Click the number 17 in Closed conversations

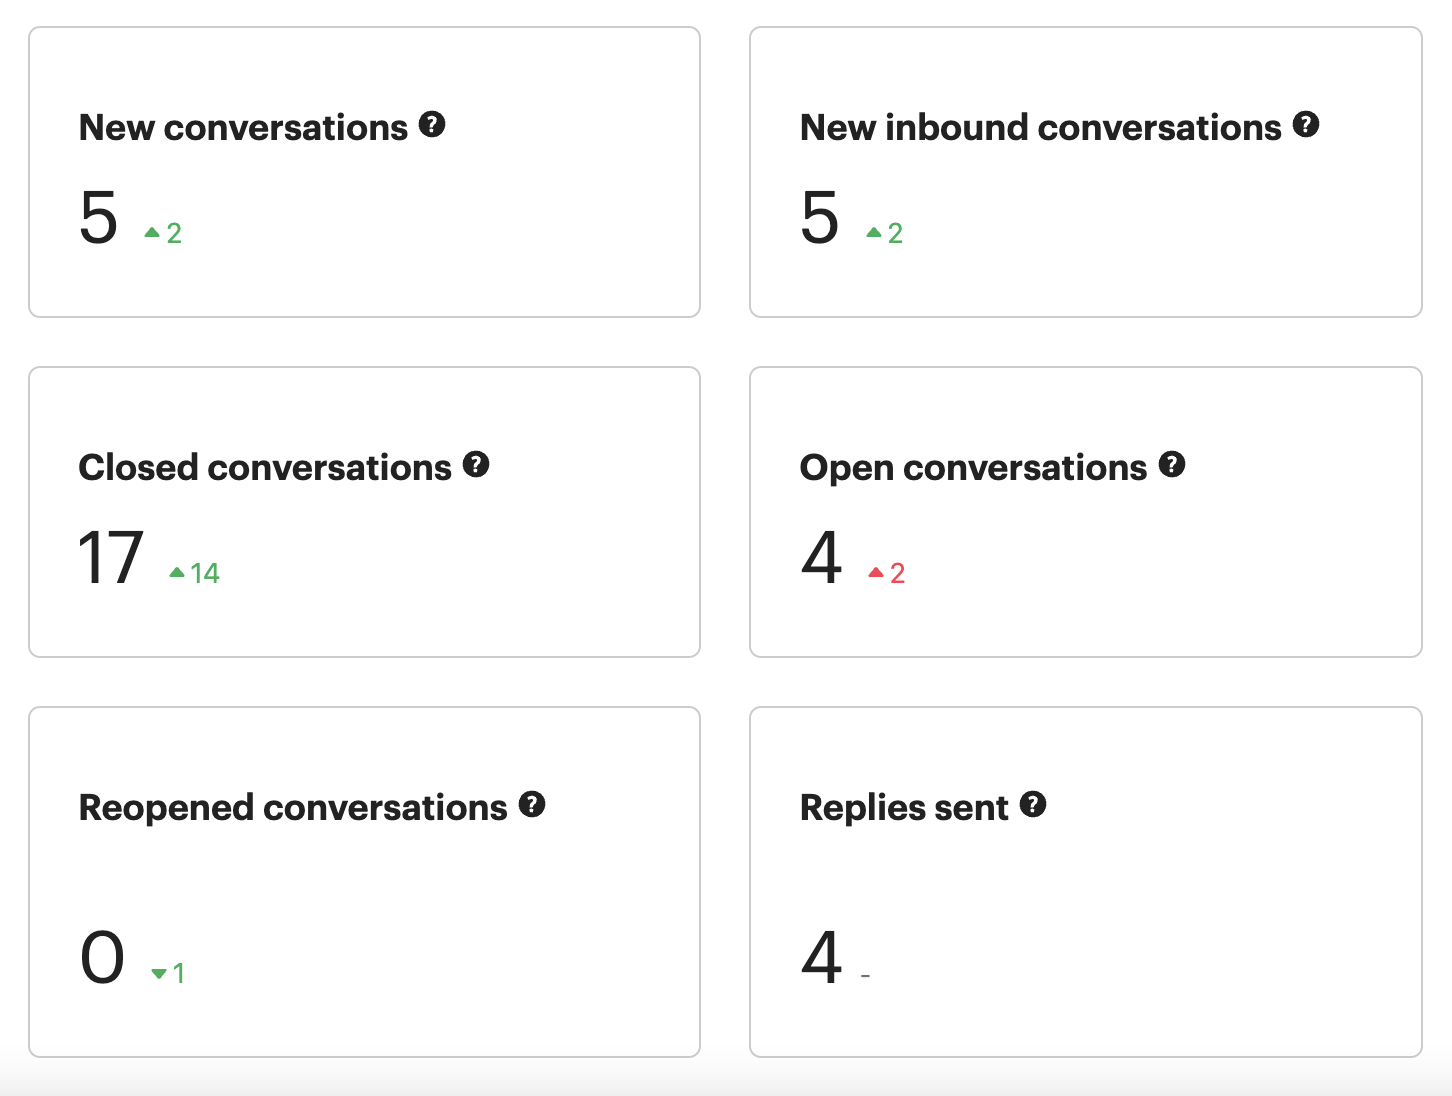(111, 558)
